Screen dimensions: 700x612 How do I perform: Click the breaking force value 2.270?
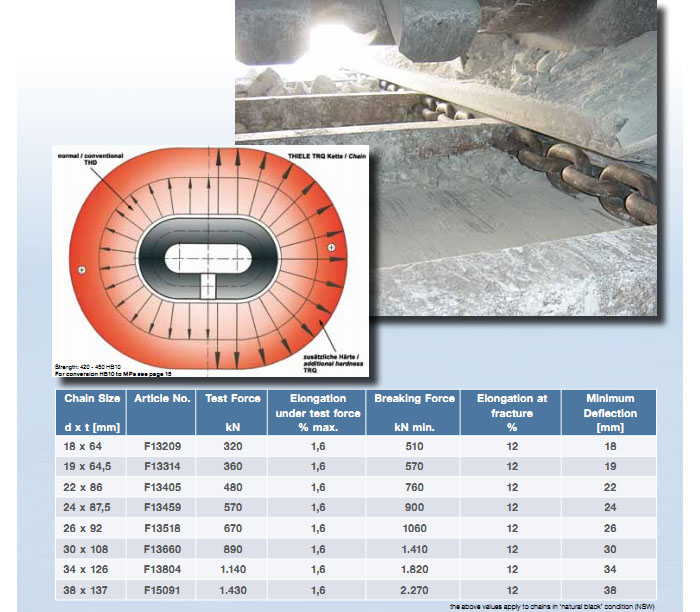[x=414, y=589]
